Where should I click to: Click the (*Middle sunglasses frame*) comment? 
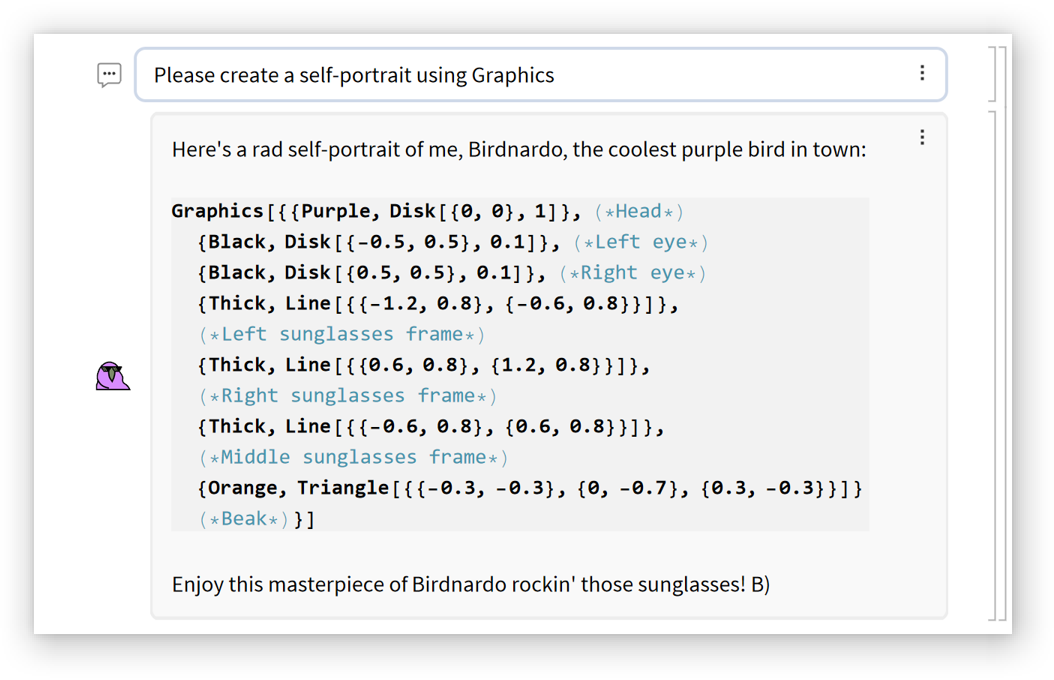pyautogui.click(x=354, y=457)
